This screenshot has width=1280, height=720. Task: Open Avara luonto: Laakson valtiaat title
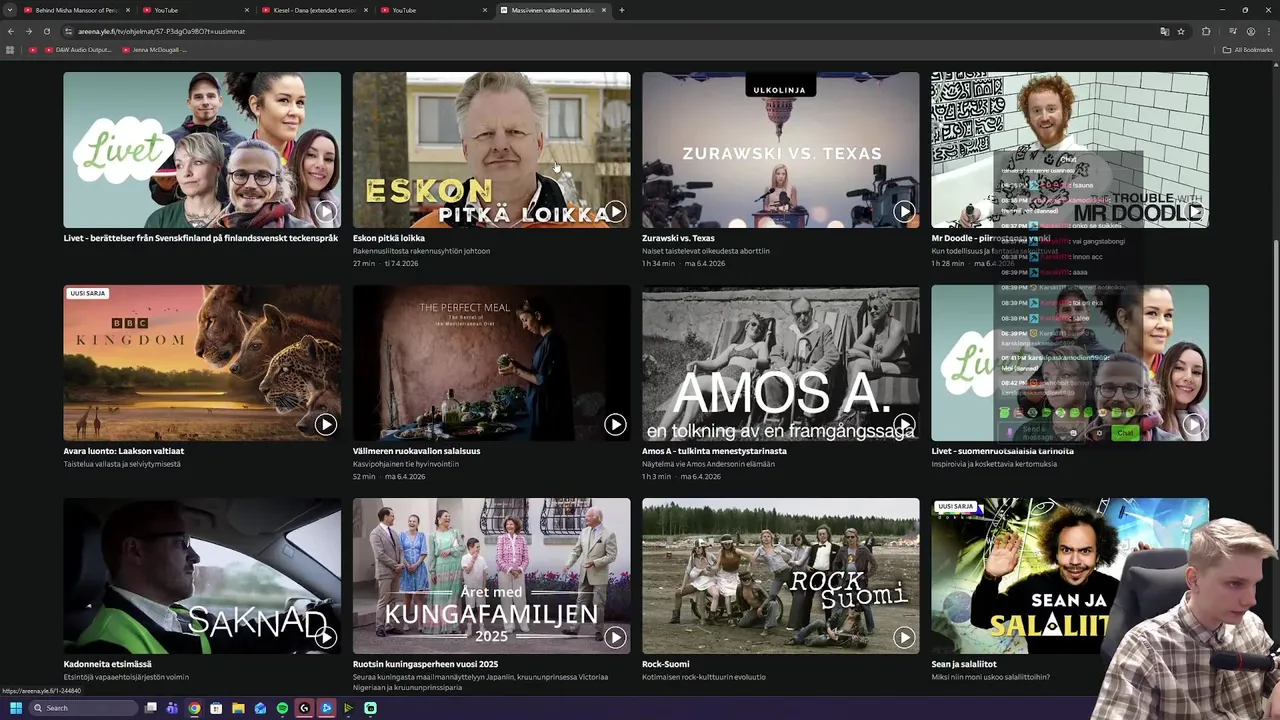pyautogui.click(x=124, y=451)
